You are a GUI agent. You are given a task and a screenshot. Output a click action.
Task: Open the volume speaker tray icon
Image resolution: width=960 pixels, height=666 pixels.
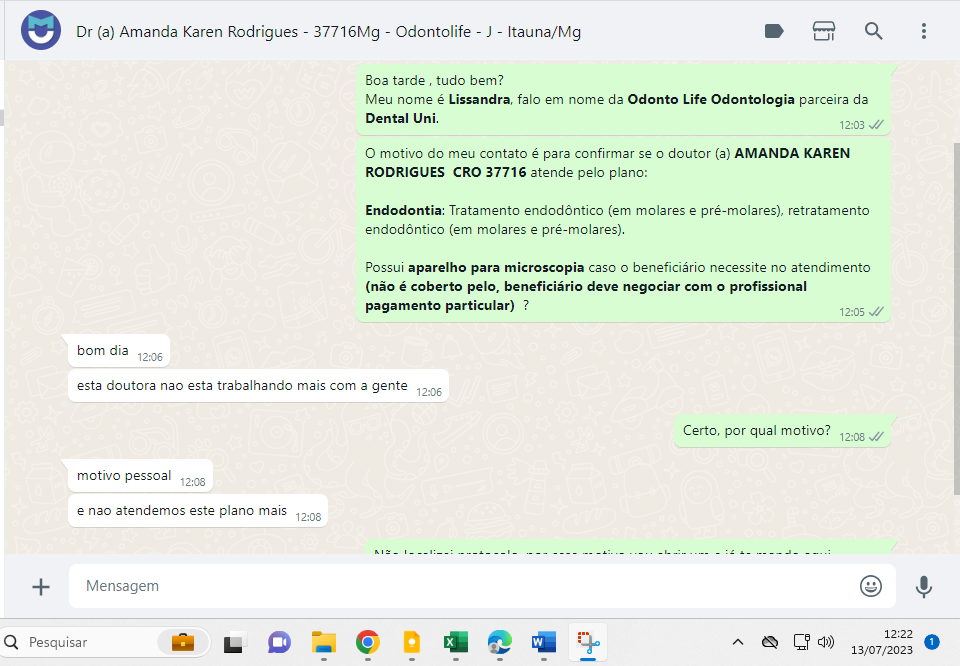coord(825,642)
